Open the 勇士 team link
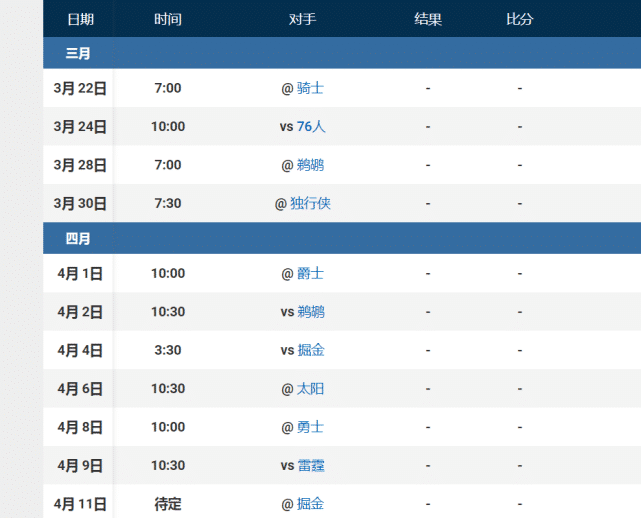Screen dimensions: 641x518 point(310,427)
